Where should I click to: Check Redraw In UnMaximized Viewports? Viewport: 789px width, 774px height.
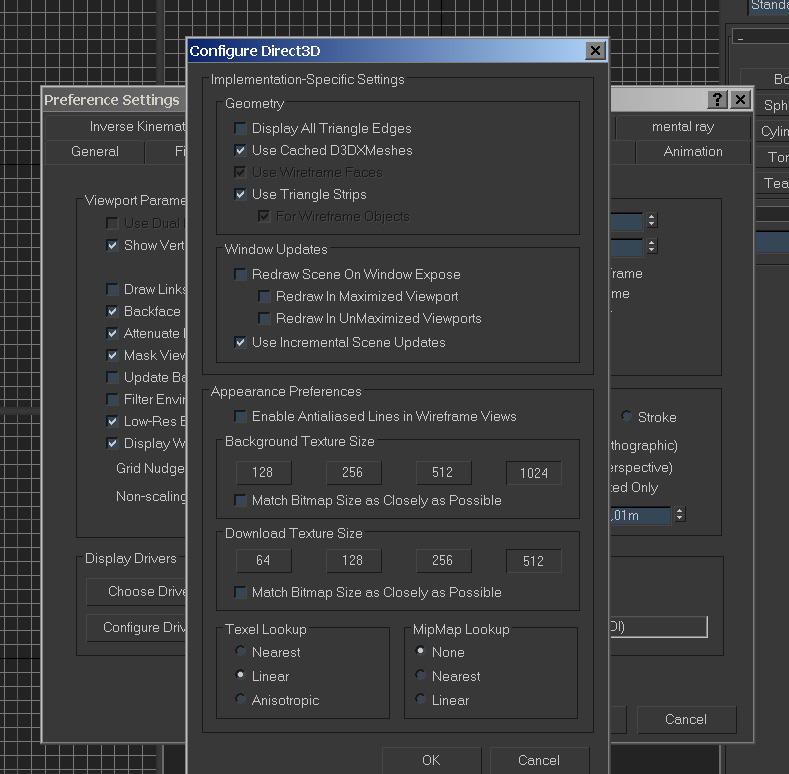click(x=264, y=319)
